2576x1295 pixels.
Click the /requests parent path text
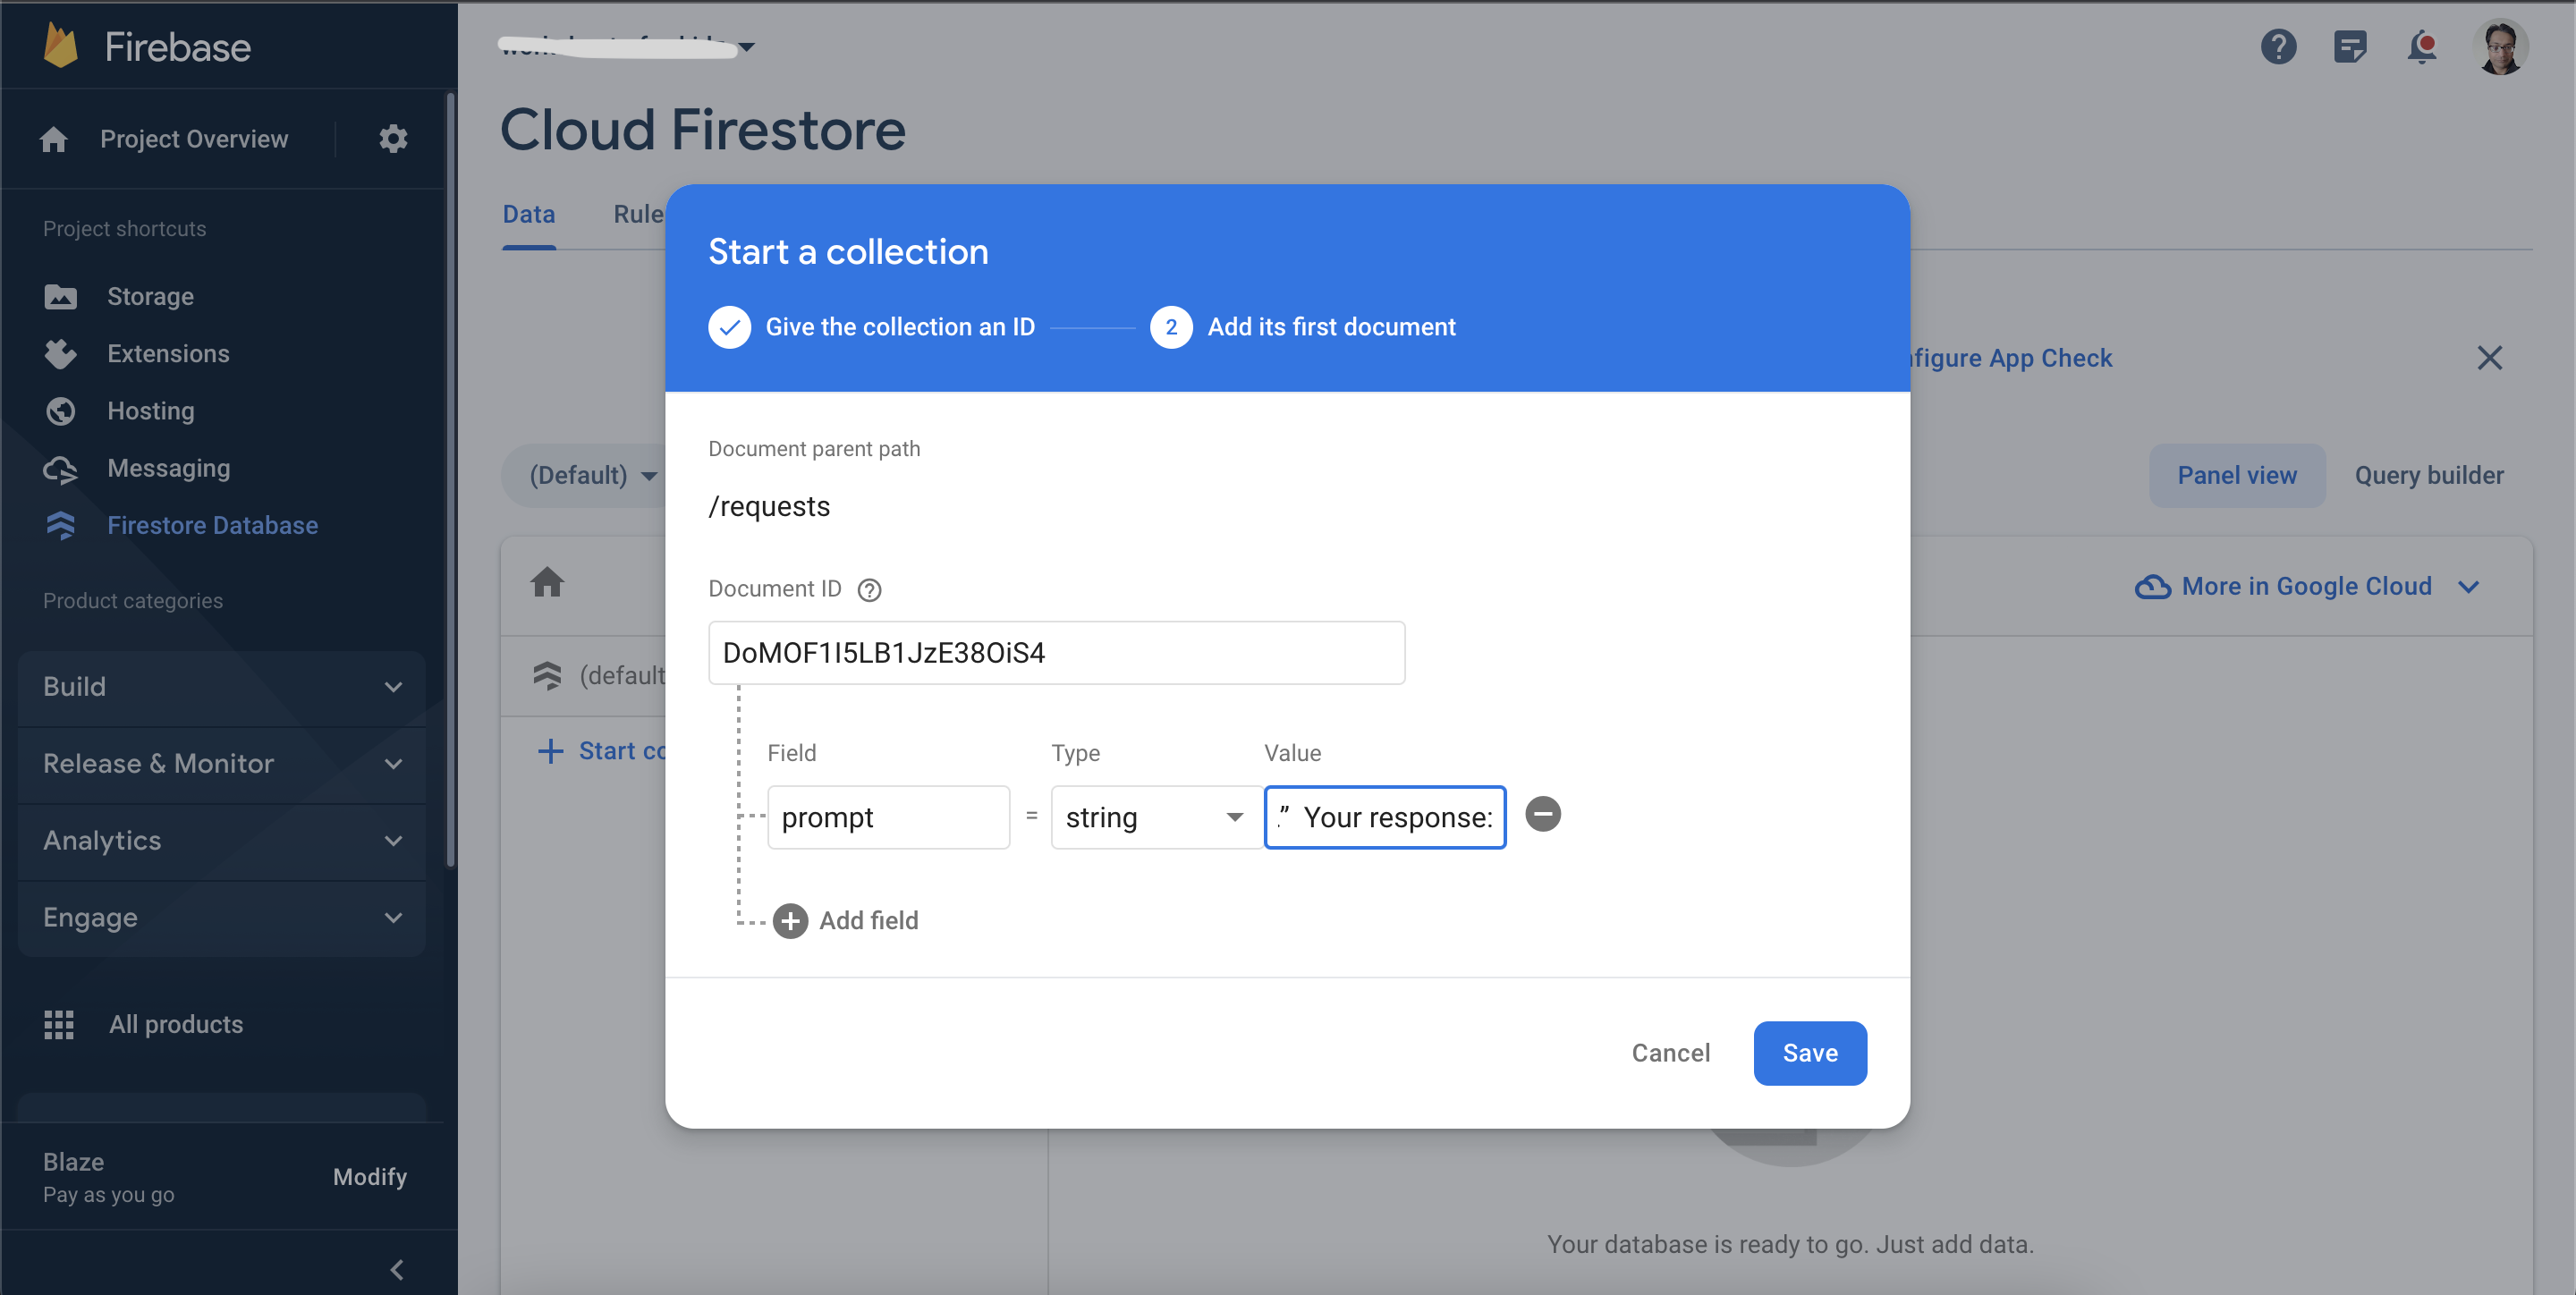point(769,507)
